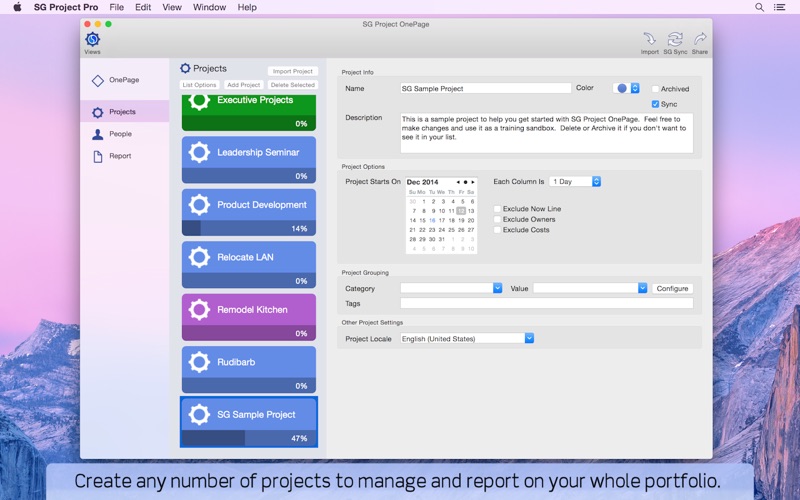Viewport: 800px width, 500px height.
Task: Click the Add Project button
Action: pos(244,85)
